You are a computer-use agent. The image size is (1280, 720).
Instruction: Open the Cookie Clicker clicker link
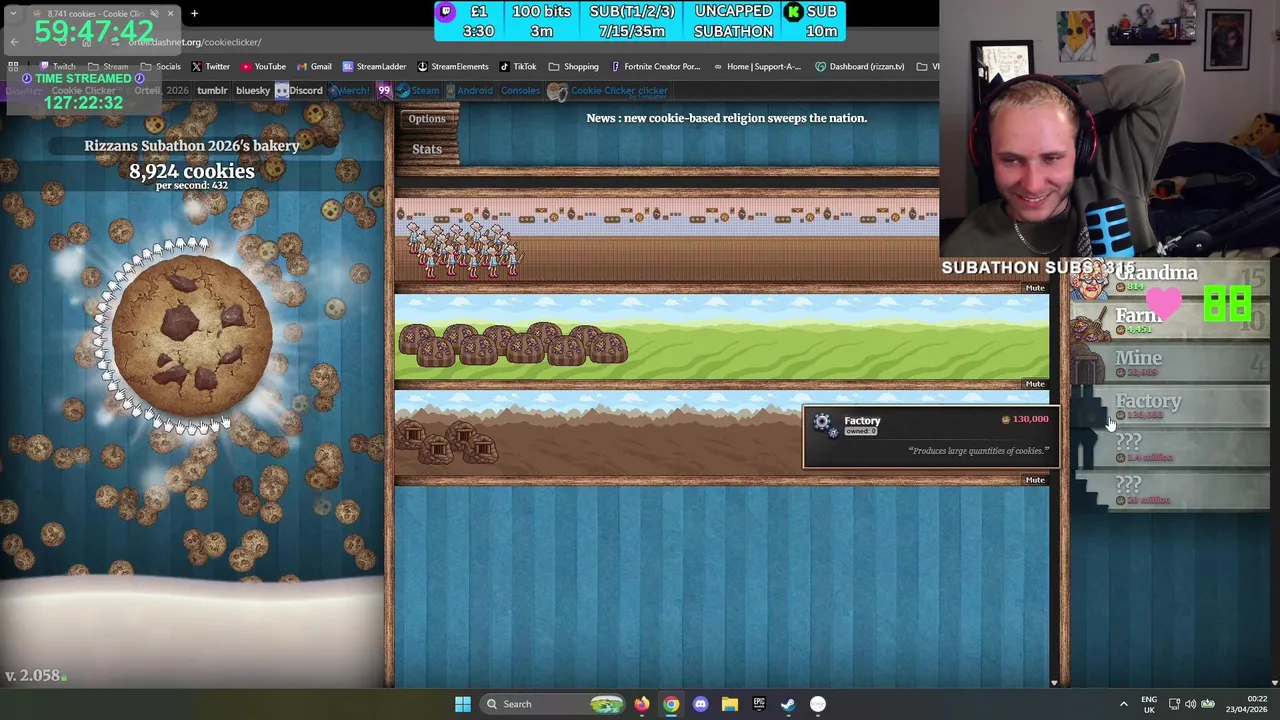click(608, 91)
